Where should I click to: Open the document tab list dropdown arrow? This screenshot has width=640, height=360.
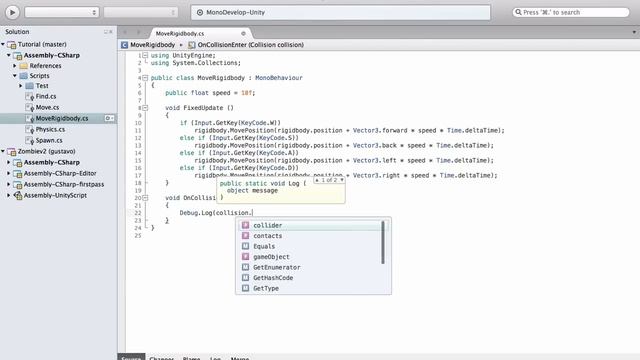click(634, 32)
